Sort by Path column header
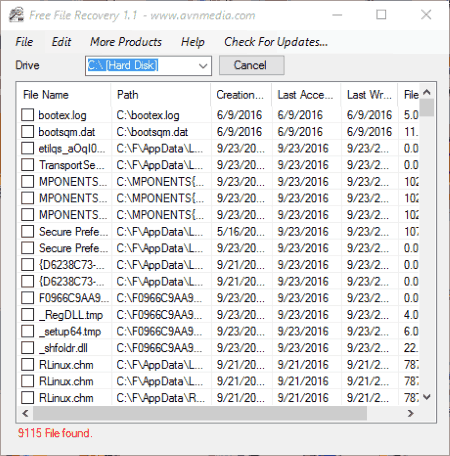 click(x=161, y=95)
